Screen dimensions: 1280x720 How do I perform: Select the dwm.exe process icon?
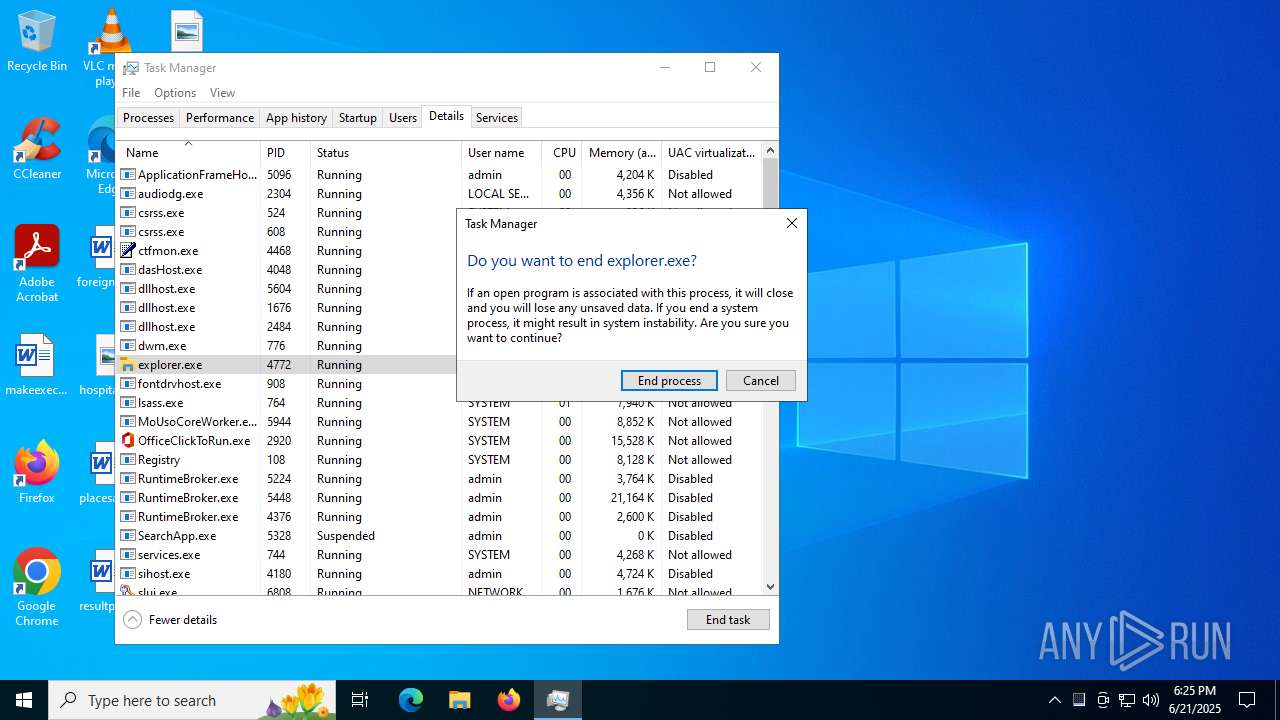tap(128, 346)
